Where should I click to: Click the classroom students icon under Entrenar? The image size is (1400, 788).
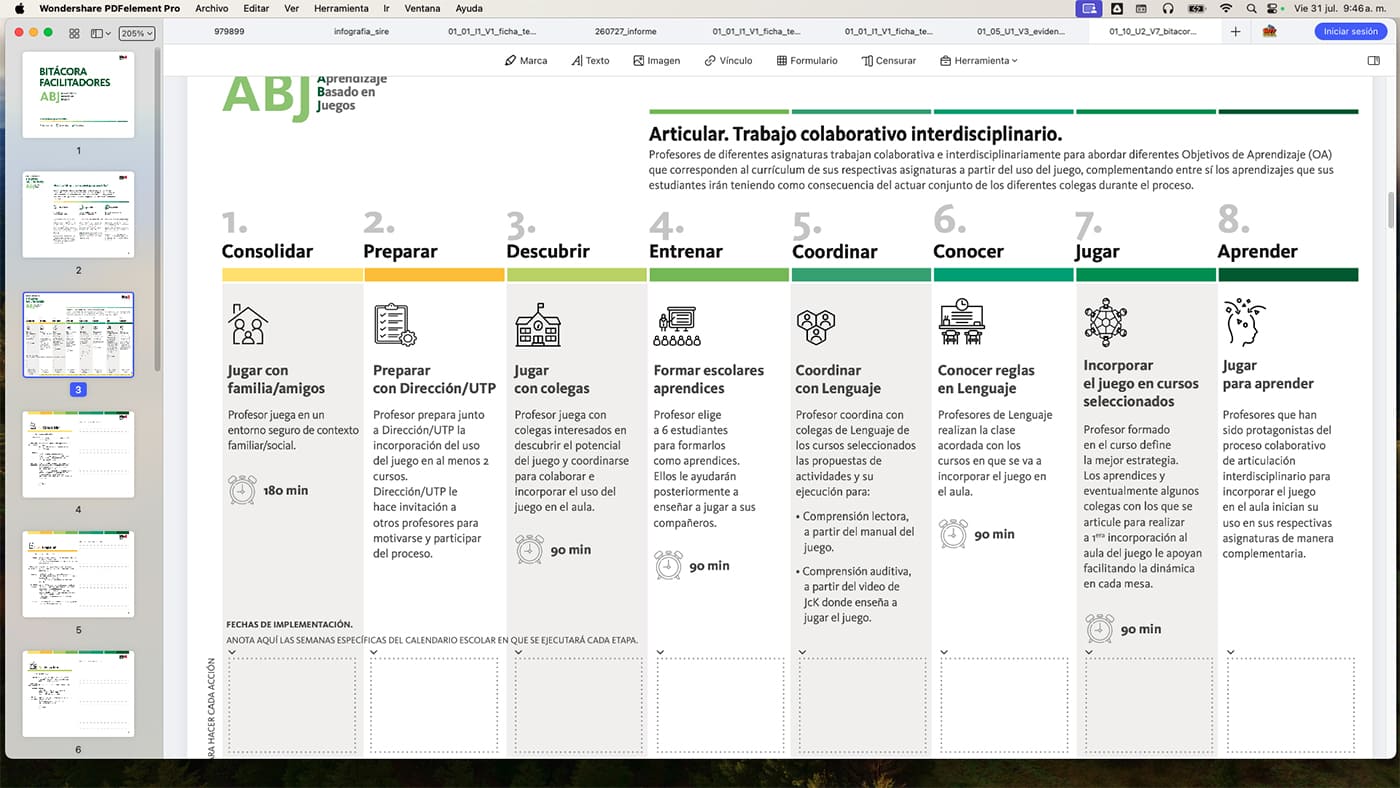(x=677, y=326)
